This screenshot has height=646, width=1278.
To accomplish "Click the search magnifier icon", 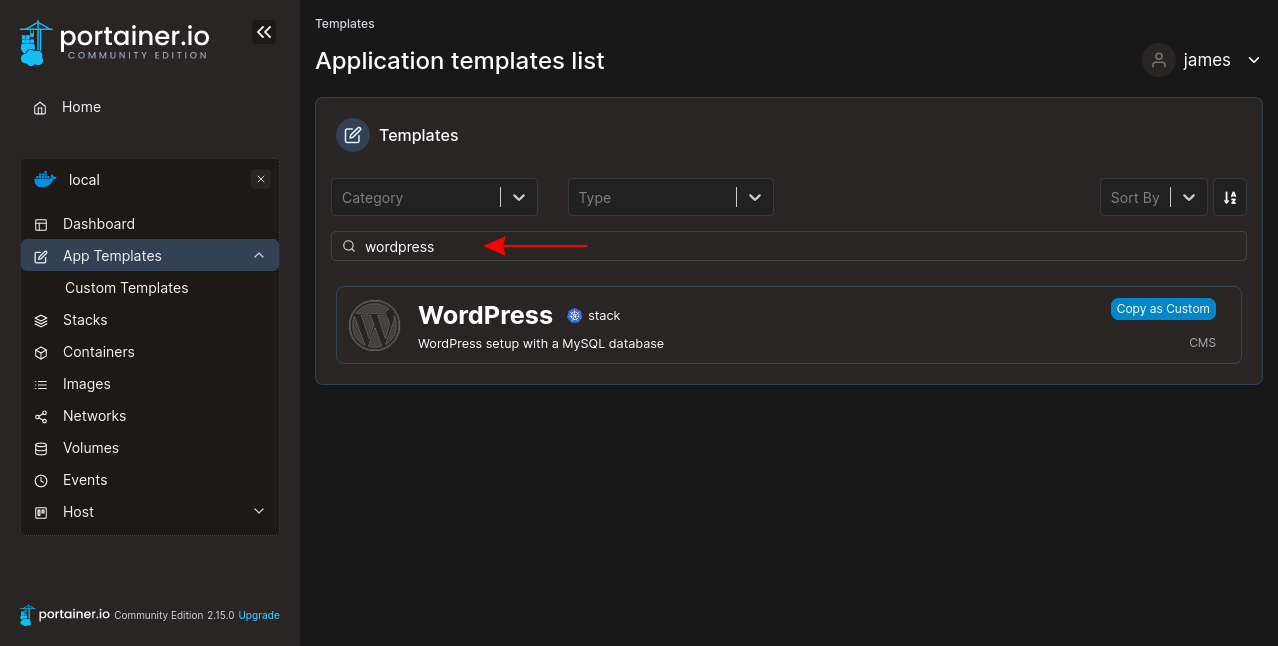I will point(349,246).
